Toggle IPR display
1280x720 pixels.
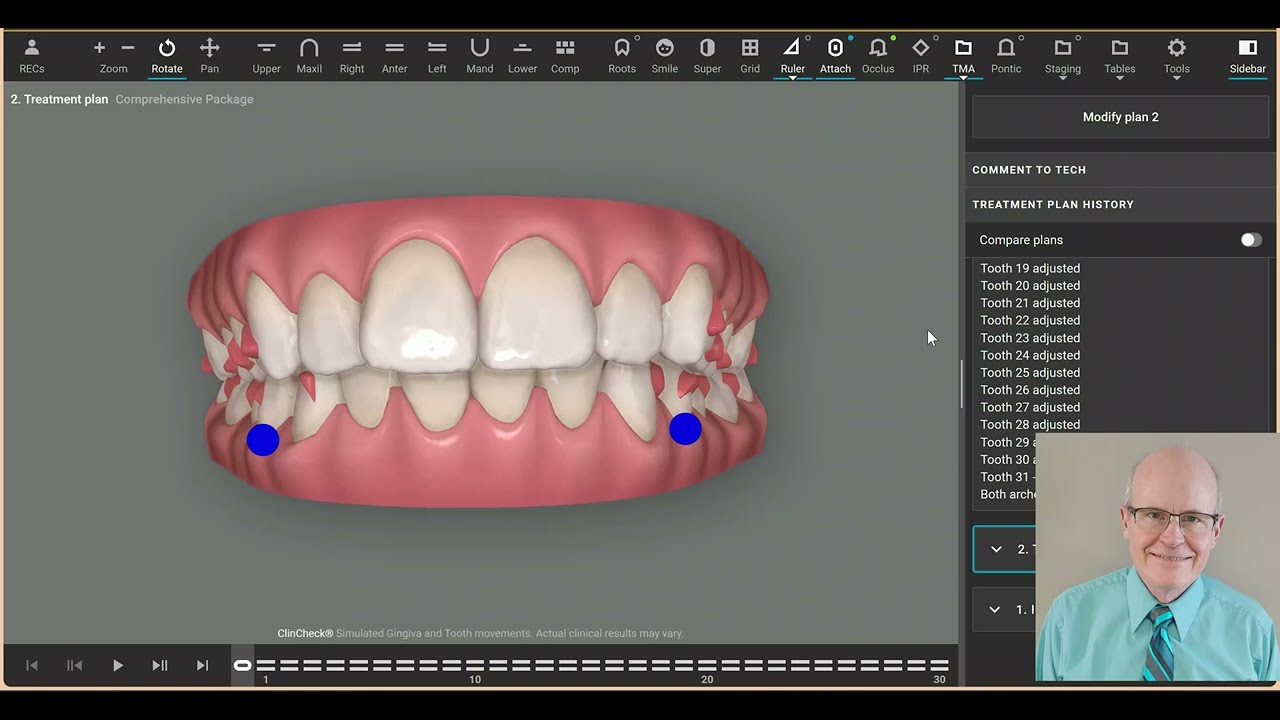click(x=921, y=56)
